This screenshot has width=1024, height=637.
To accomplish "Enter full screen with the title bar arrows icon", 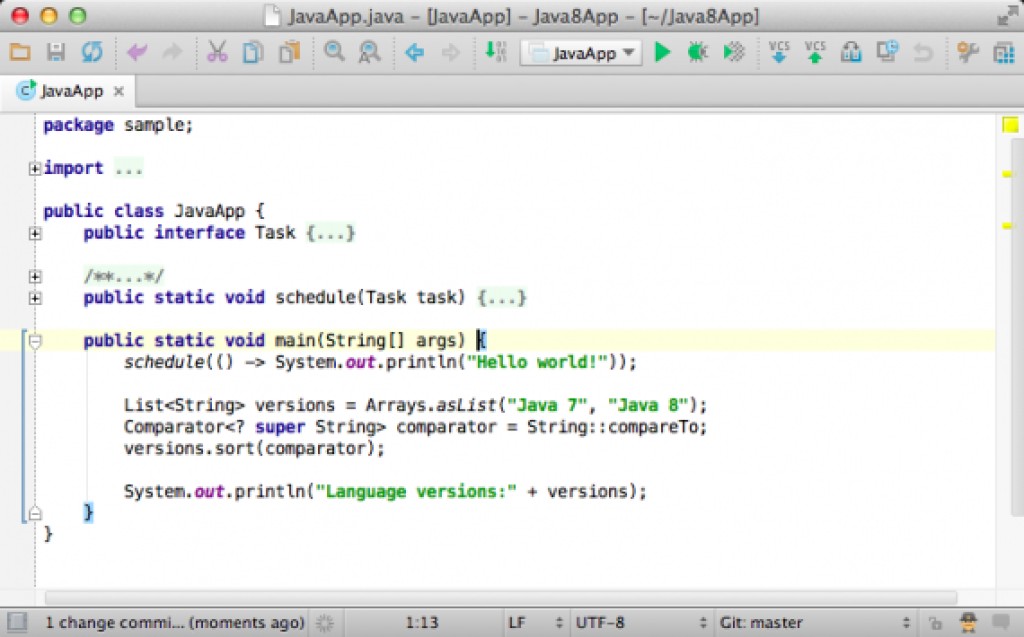I will coord(1007,17).
